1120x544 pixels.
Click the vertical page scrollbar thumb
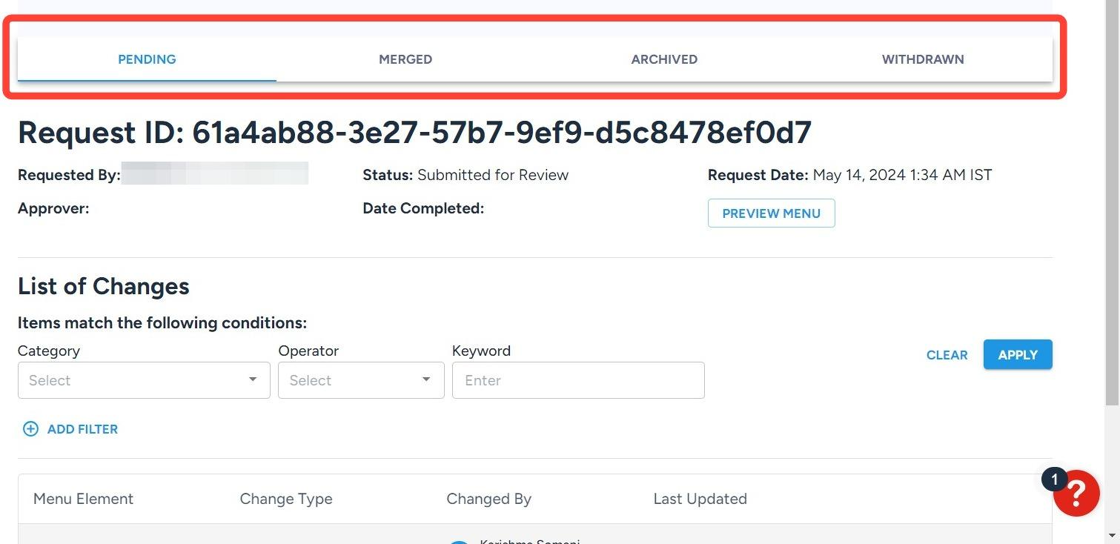click(x=1112, y=200)
